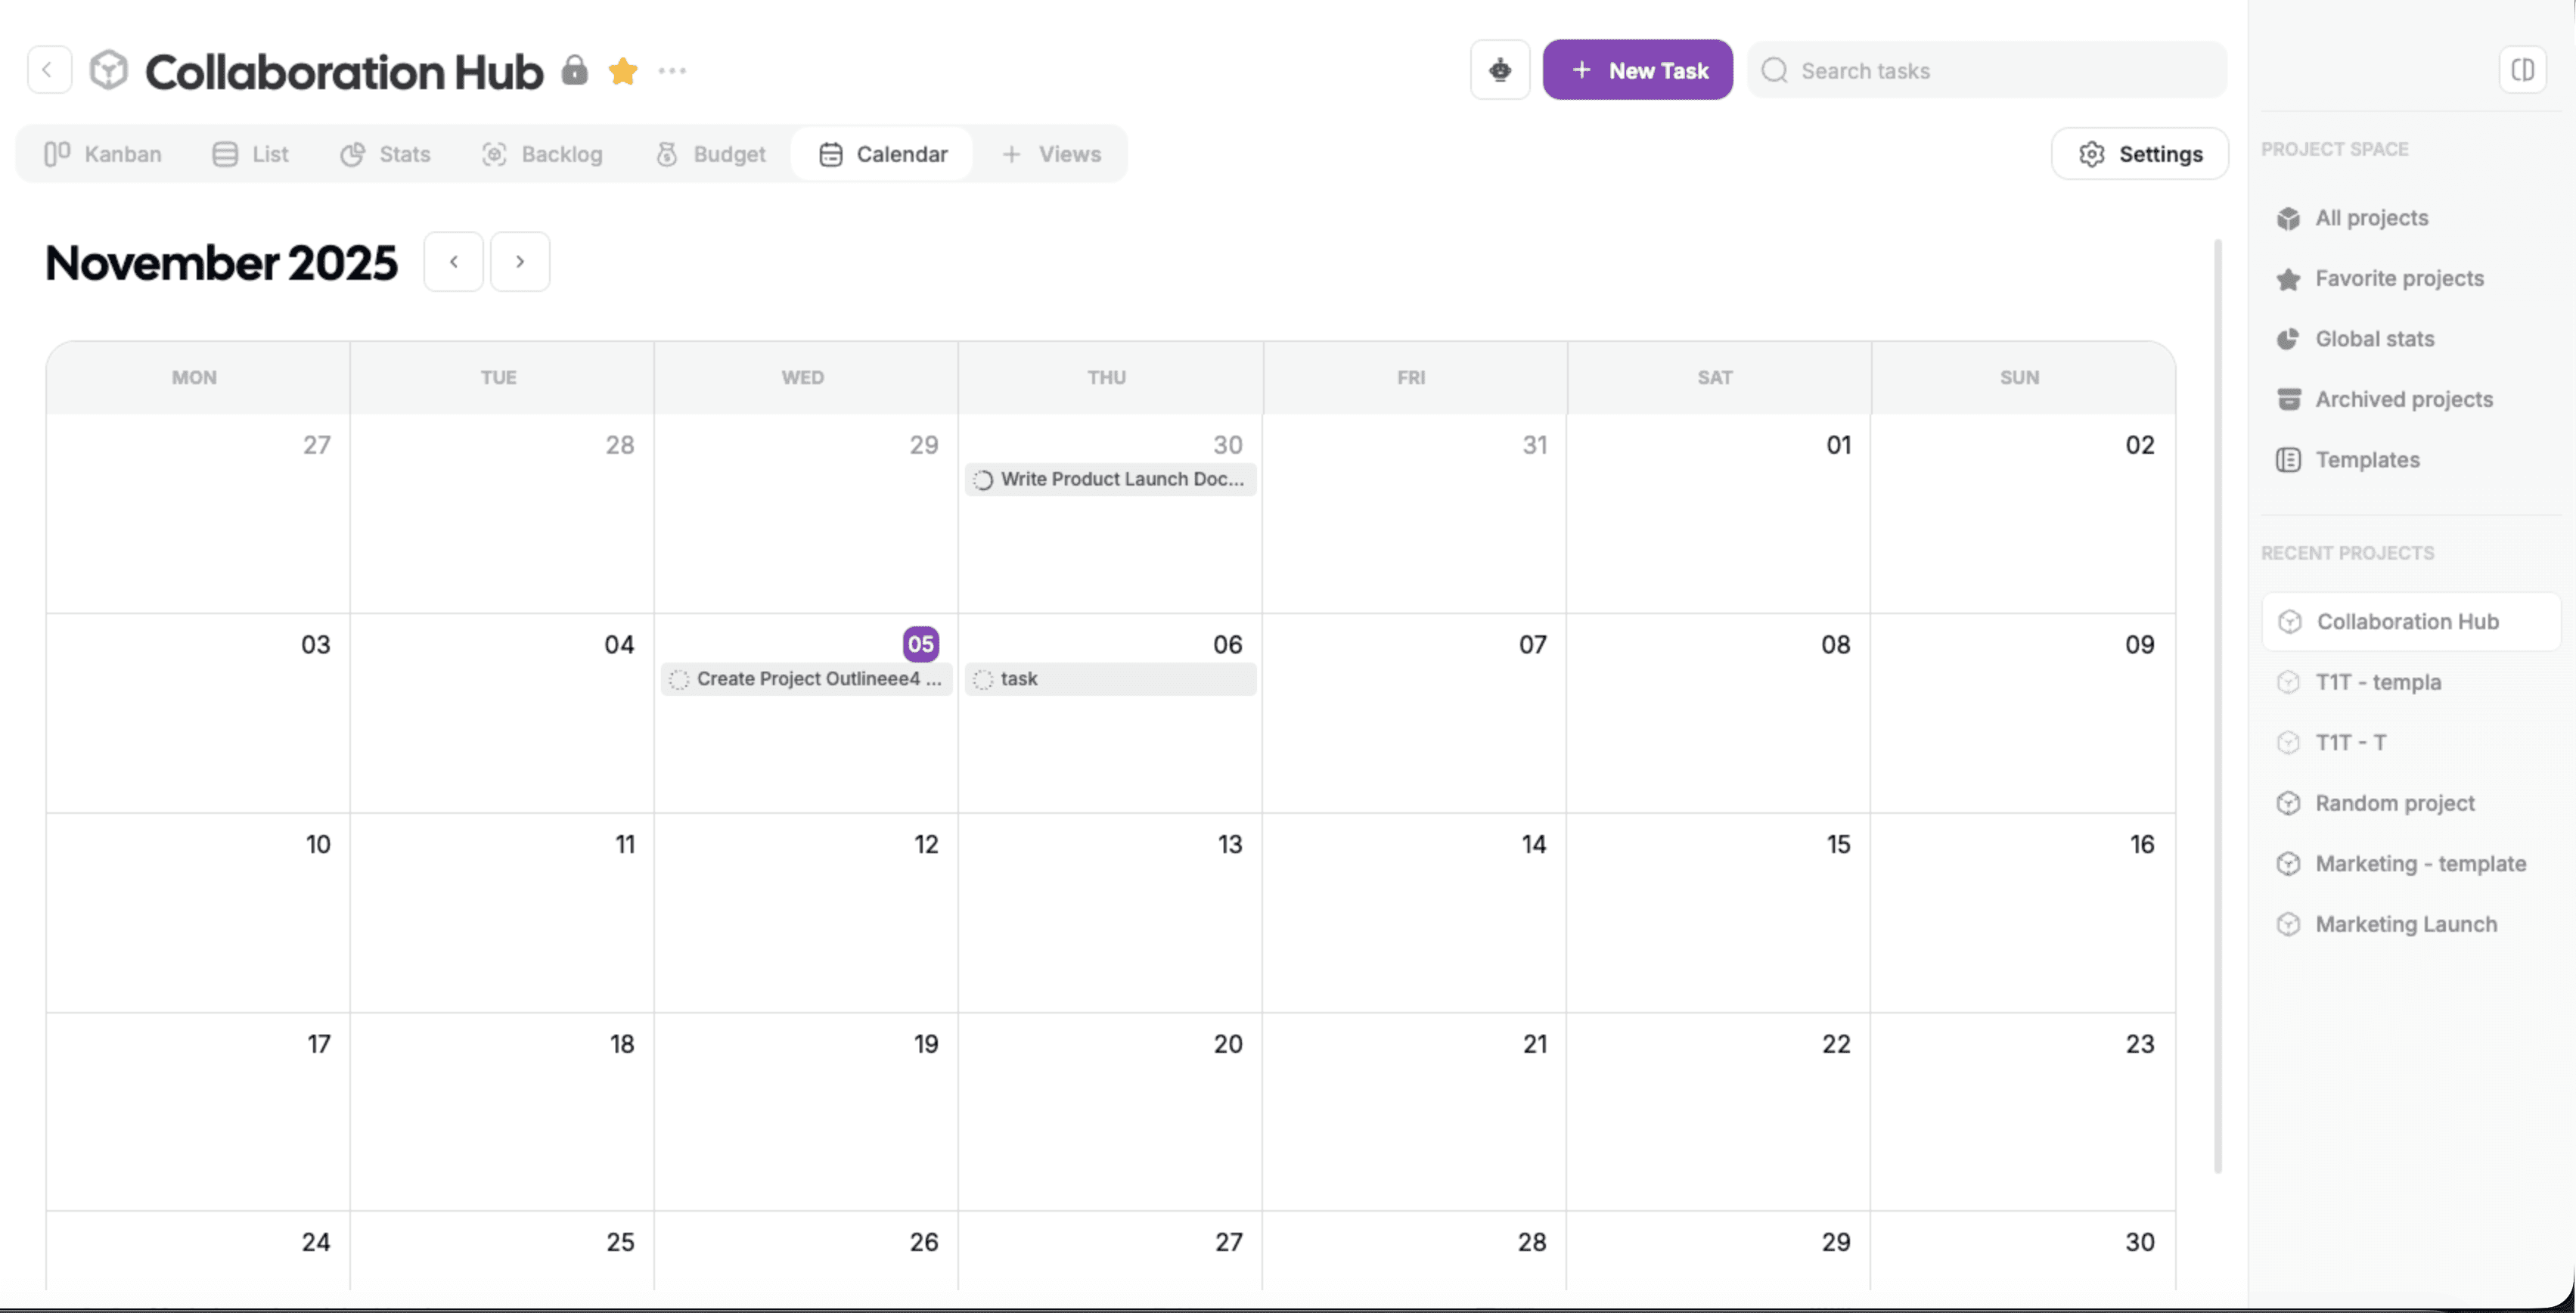This screenshot has height=1313, width=2576.
Task: Click the lock icon beside project title
Action: [574, 70]
